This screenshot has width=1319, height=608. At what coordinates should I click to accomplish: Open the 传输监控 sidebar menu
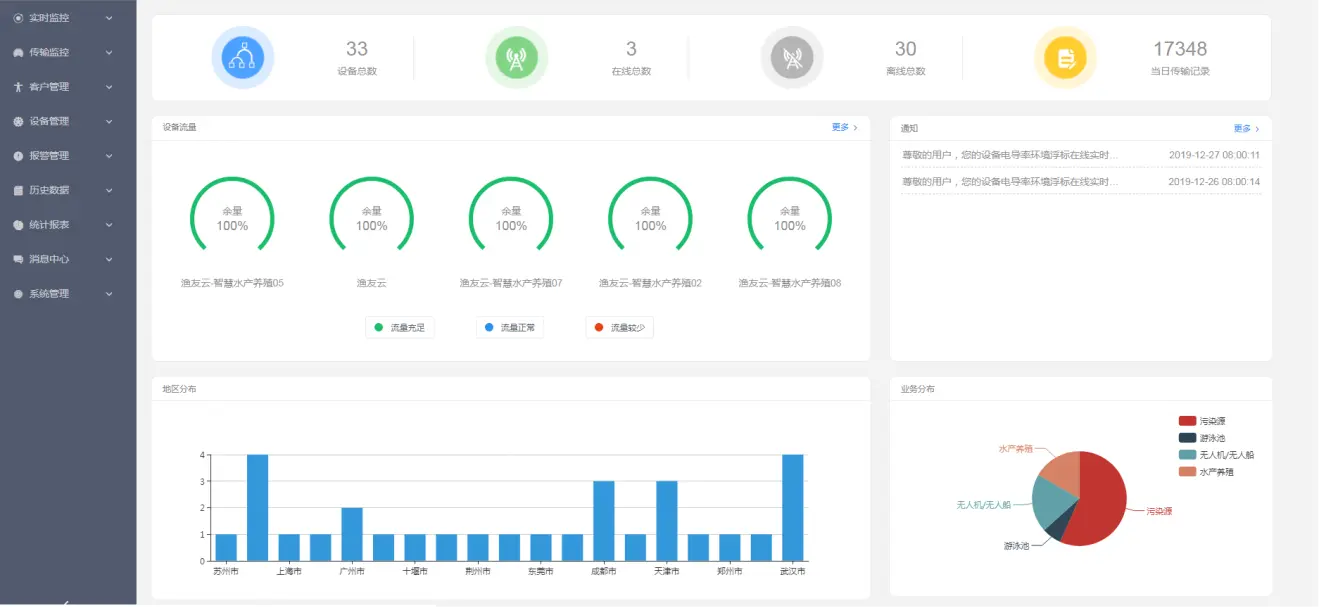(49, 52)
